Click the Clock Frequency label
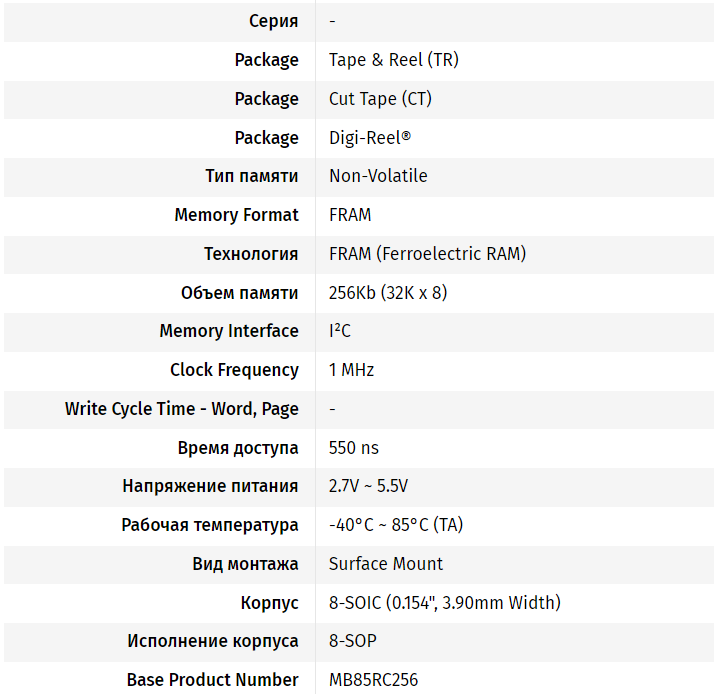 tap(234, 370)
